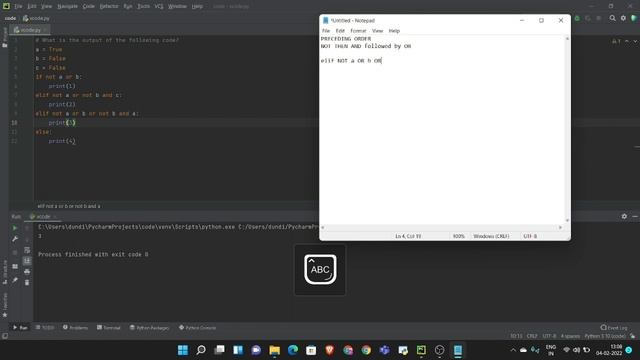Go to previous highlighted problem up arrow
Screen dimensions: 640x360
627,41
